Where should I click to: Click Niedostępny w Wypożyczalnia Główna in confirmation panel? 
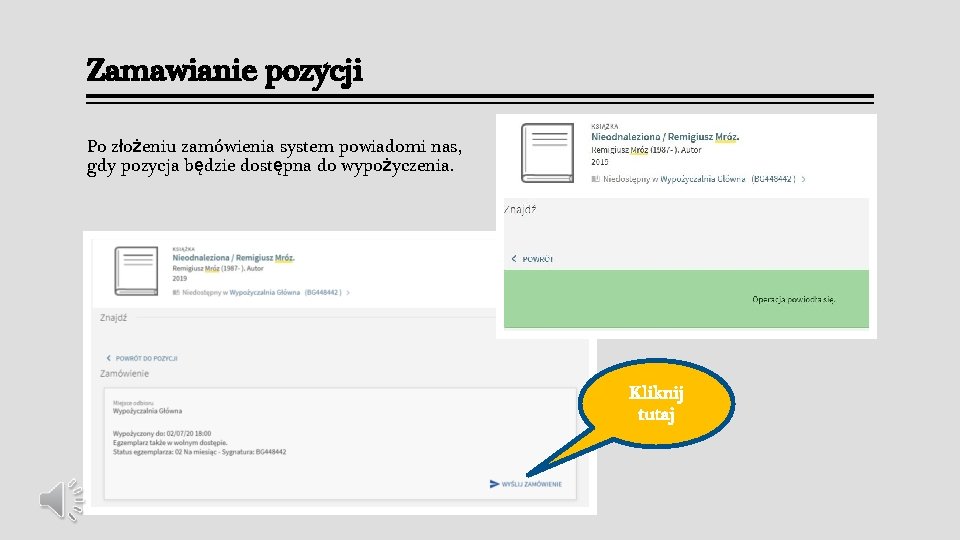[x=674, y=179]
